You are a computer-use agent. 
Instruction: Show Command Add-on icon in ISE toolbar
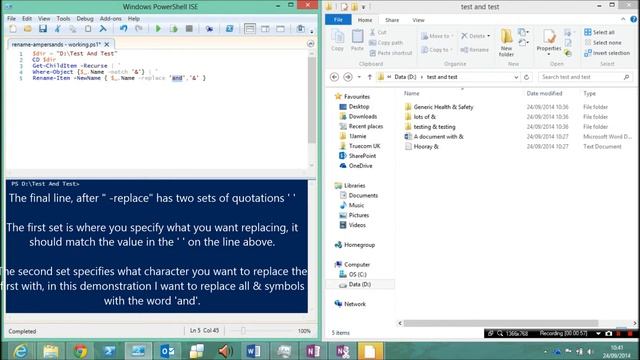[x=301, y=29]
